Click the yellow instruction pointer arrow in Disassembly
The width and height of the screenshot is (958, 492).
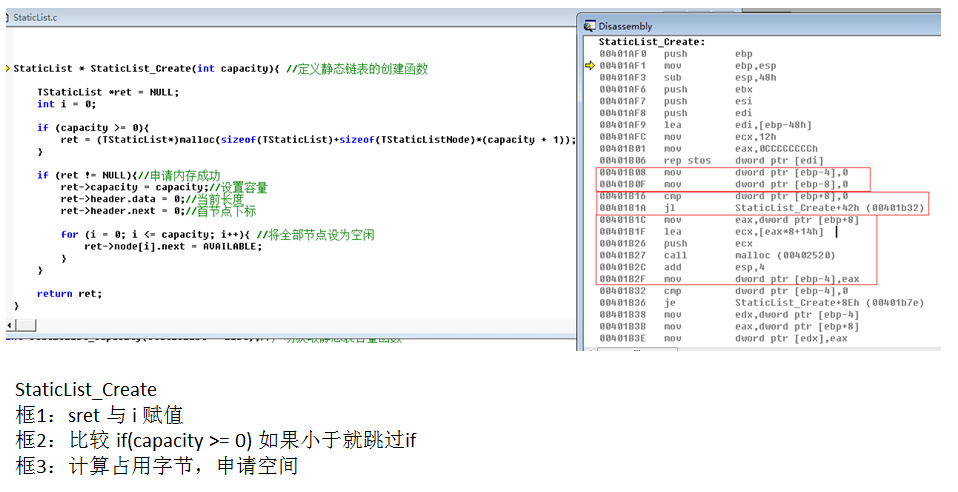click(x=590, y=65)
